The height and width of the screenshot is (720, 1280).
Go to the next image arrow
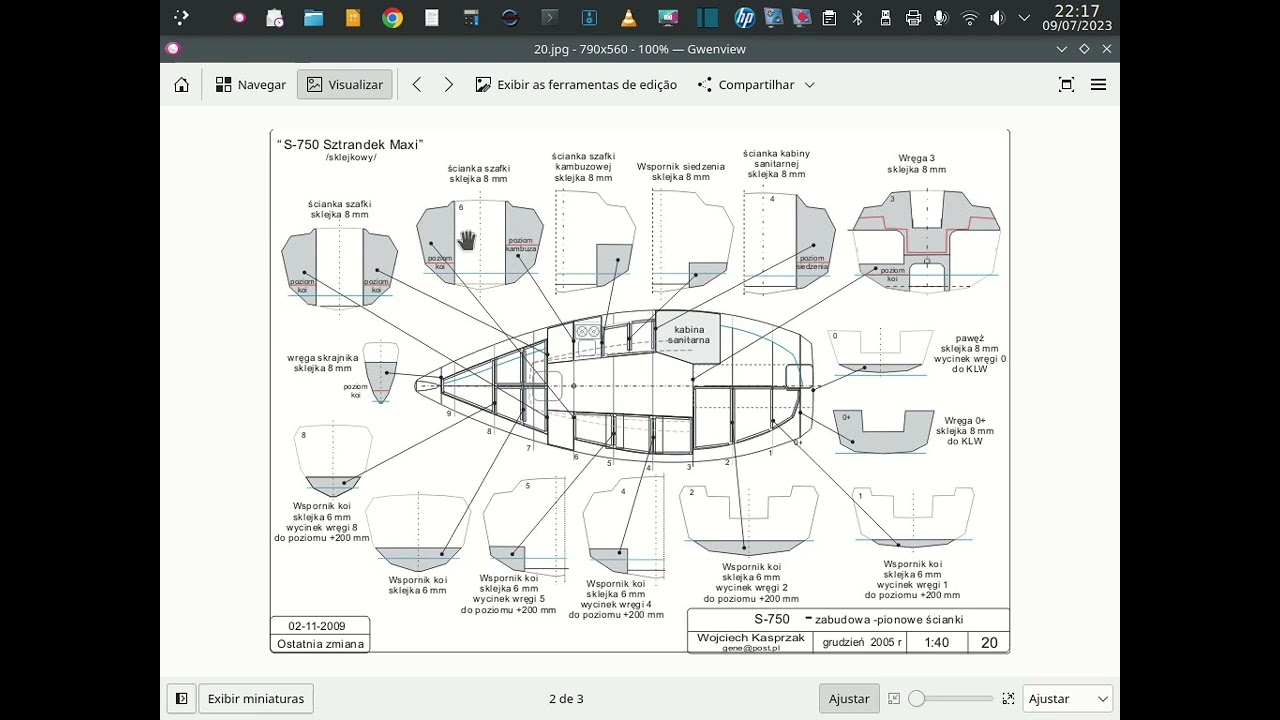click(x=449, y=85)
